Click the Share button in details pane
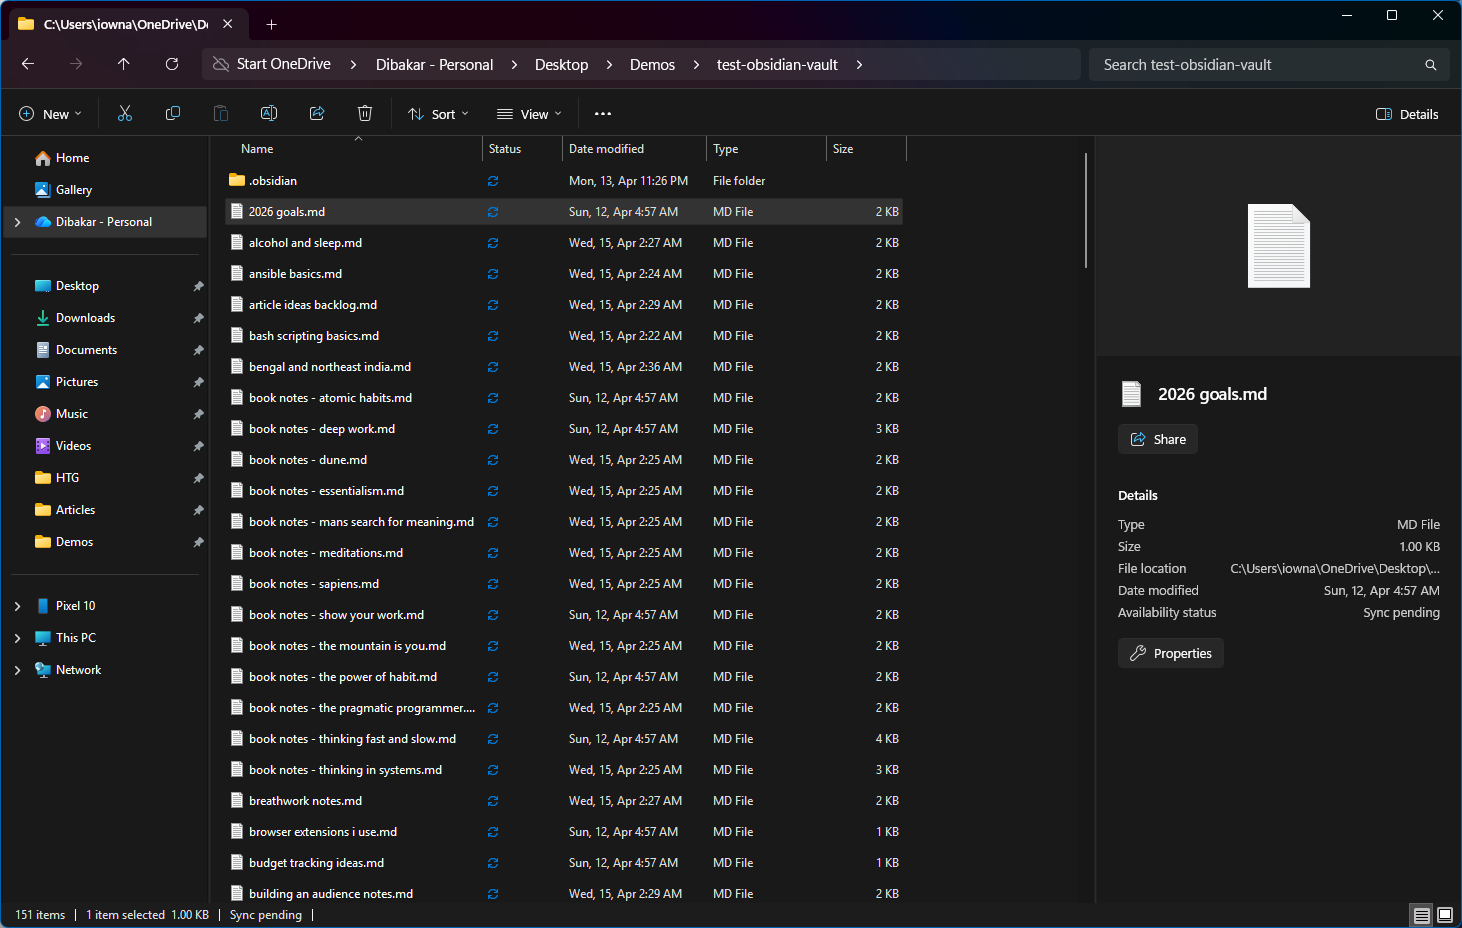 (x=1158, y=439)
